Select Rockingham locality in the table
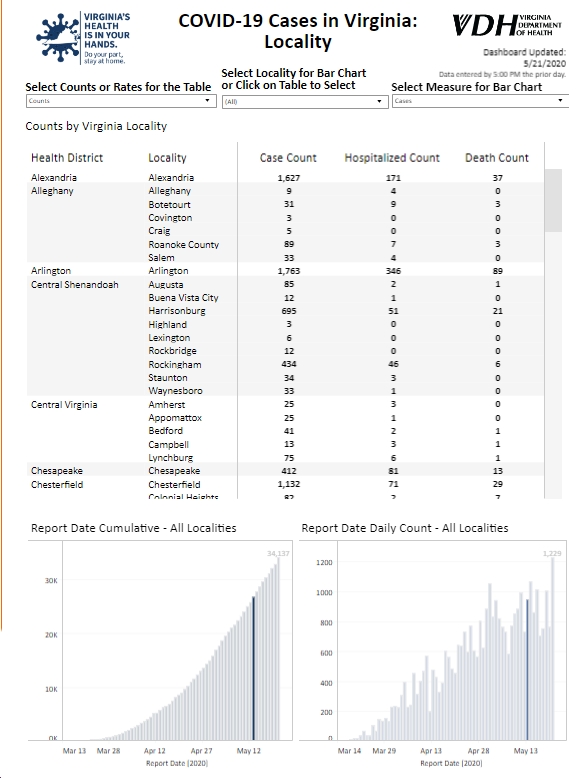The image size is (577, 778). point(175,365)
